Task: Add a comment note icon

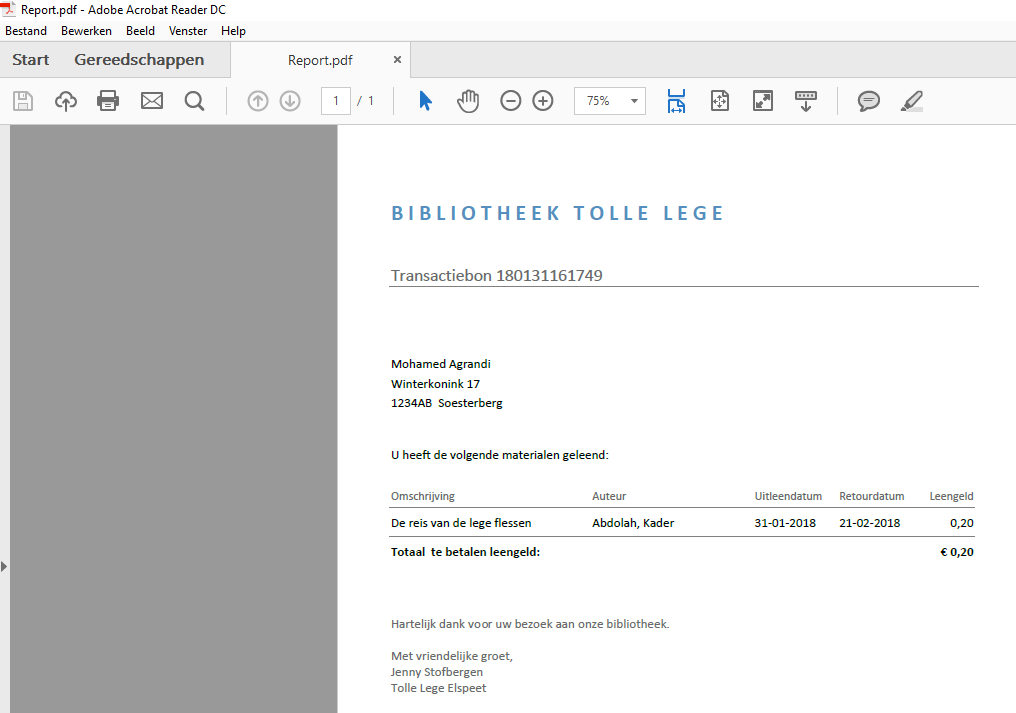Action: click(x=869, y=101)
